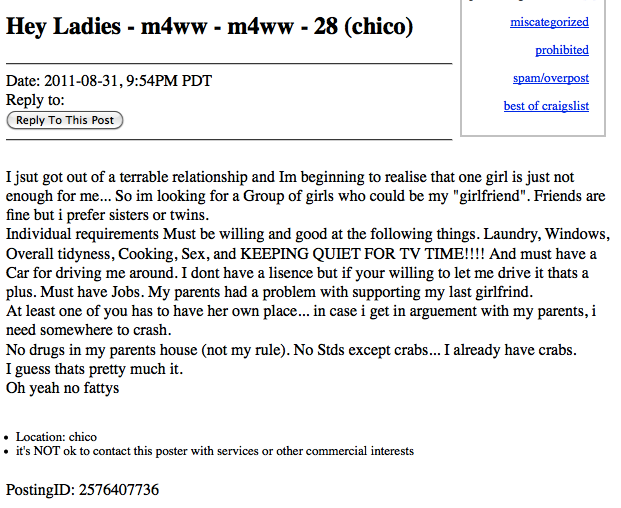The height and width of the screenshot is (508, 621).
Task: Click the 'Hey Ladies' post title heading
Action: [209, 27]
